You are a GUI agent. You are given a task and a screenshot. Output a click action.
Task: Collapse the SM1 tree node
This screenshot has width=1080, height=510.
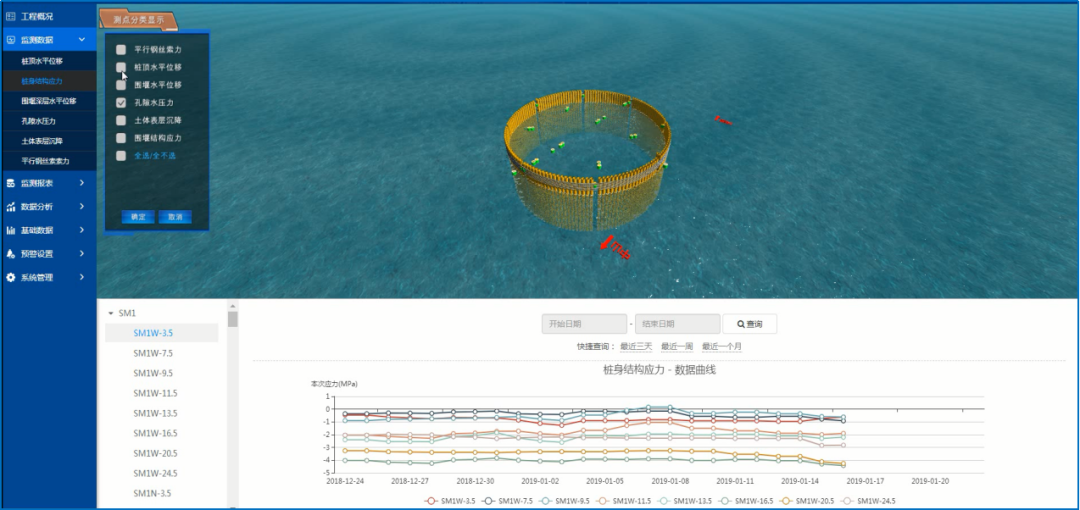click(x=111, y=314)
